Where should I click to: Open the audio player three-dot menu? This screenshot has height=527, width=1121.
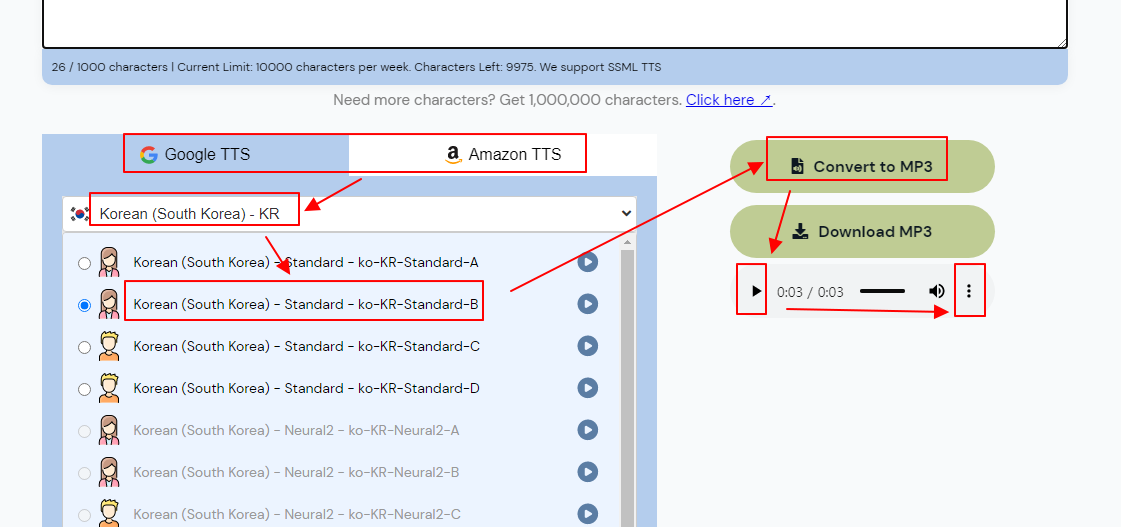[x=969, y=291]
